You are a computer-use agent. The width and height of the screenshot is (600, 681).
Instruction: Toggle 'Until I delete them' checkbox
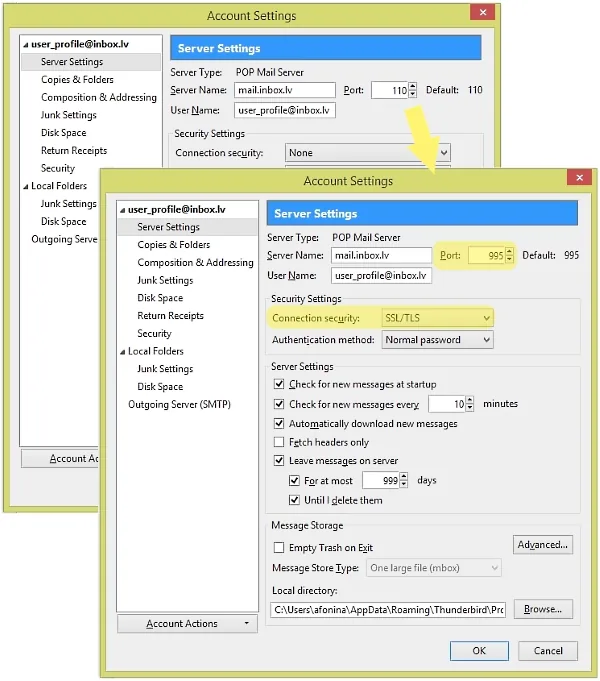click(294, 500)
